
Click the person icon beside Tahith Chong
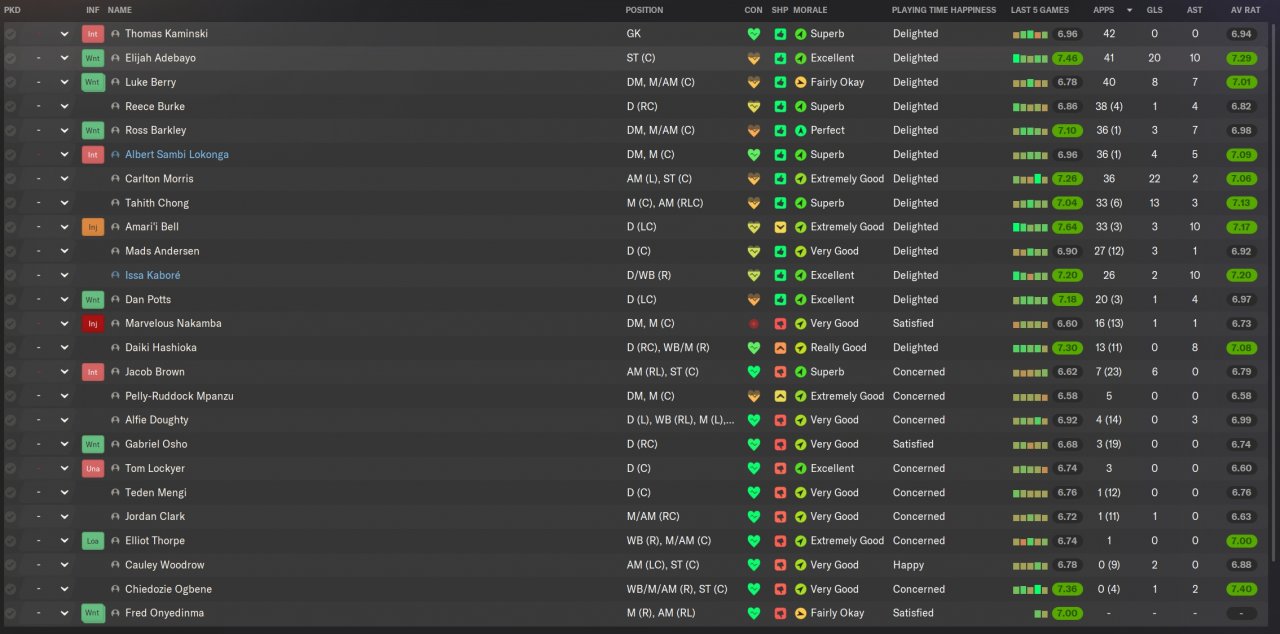tap(116, 203)
